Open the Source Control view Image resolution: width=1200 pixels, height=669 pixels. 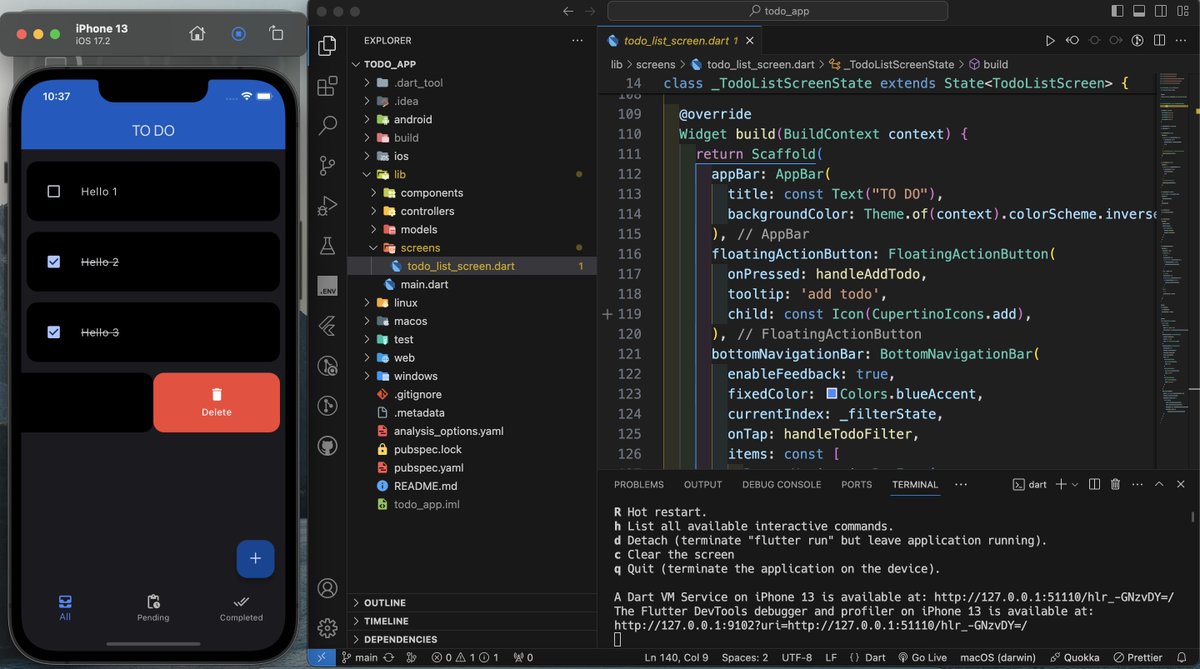tap(327, 165)
